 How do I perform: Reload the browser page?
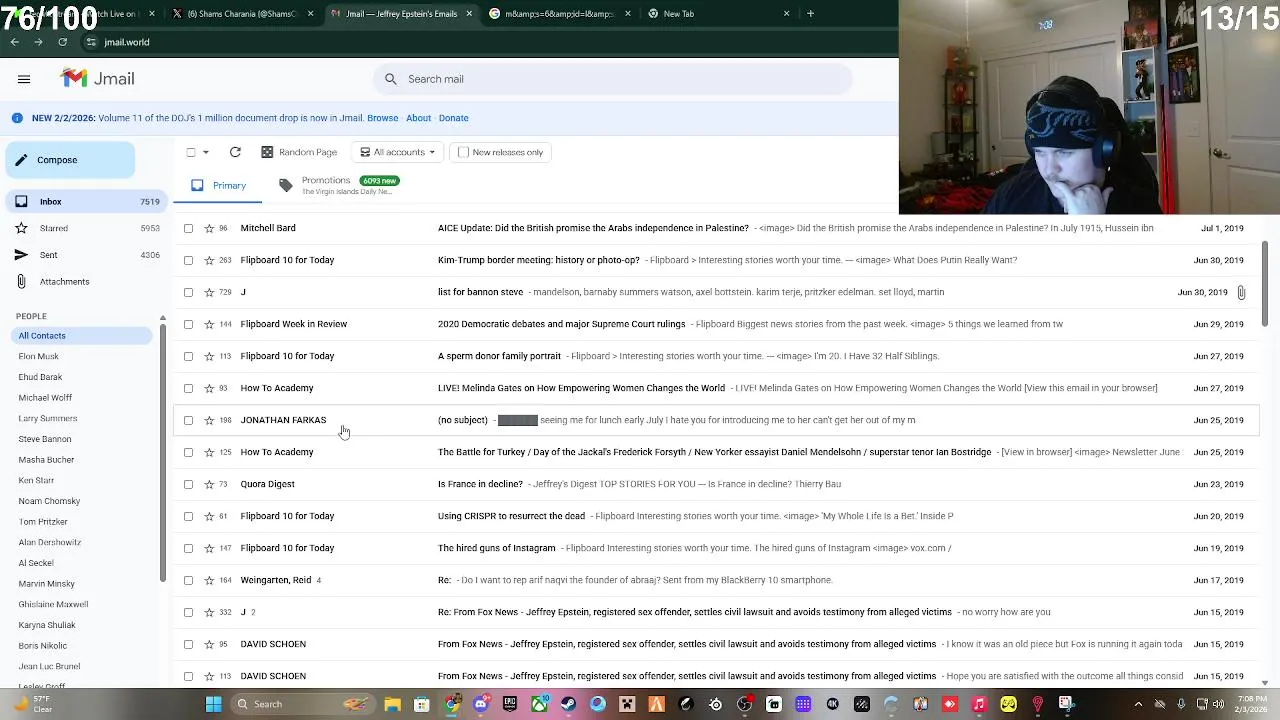(62, 42)
